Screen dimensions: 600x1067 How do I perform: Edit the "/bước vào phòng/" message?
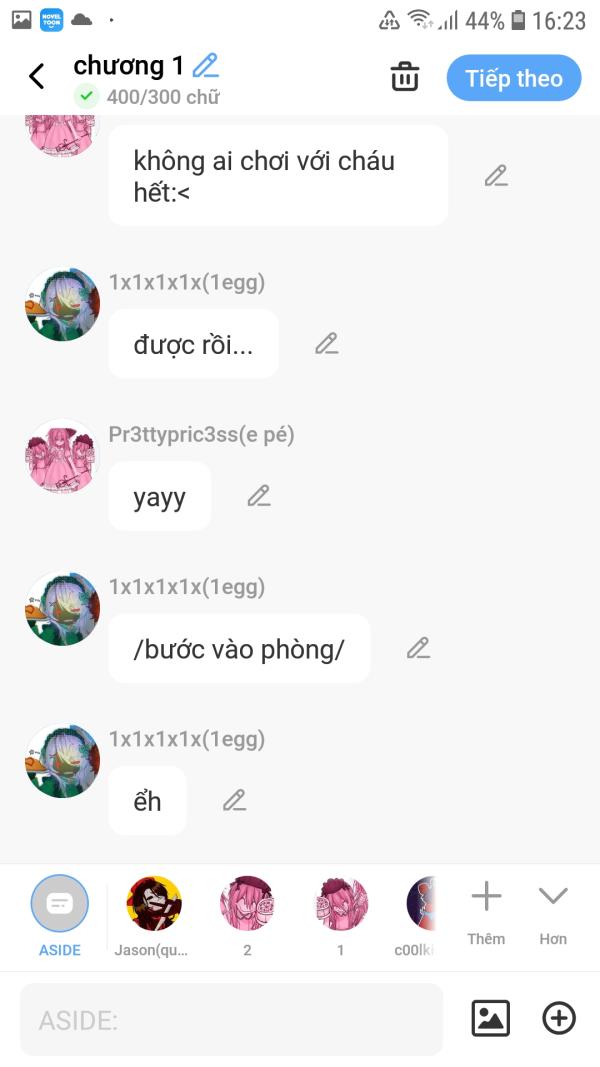pos(418,648)
